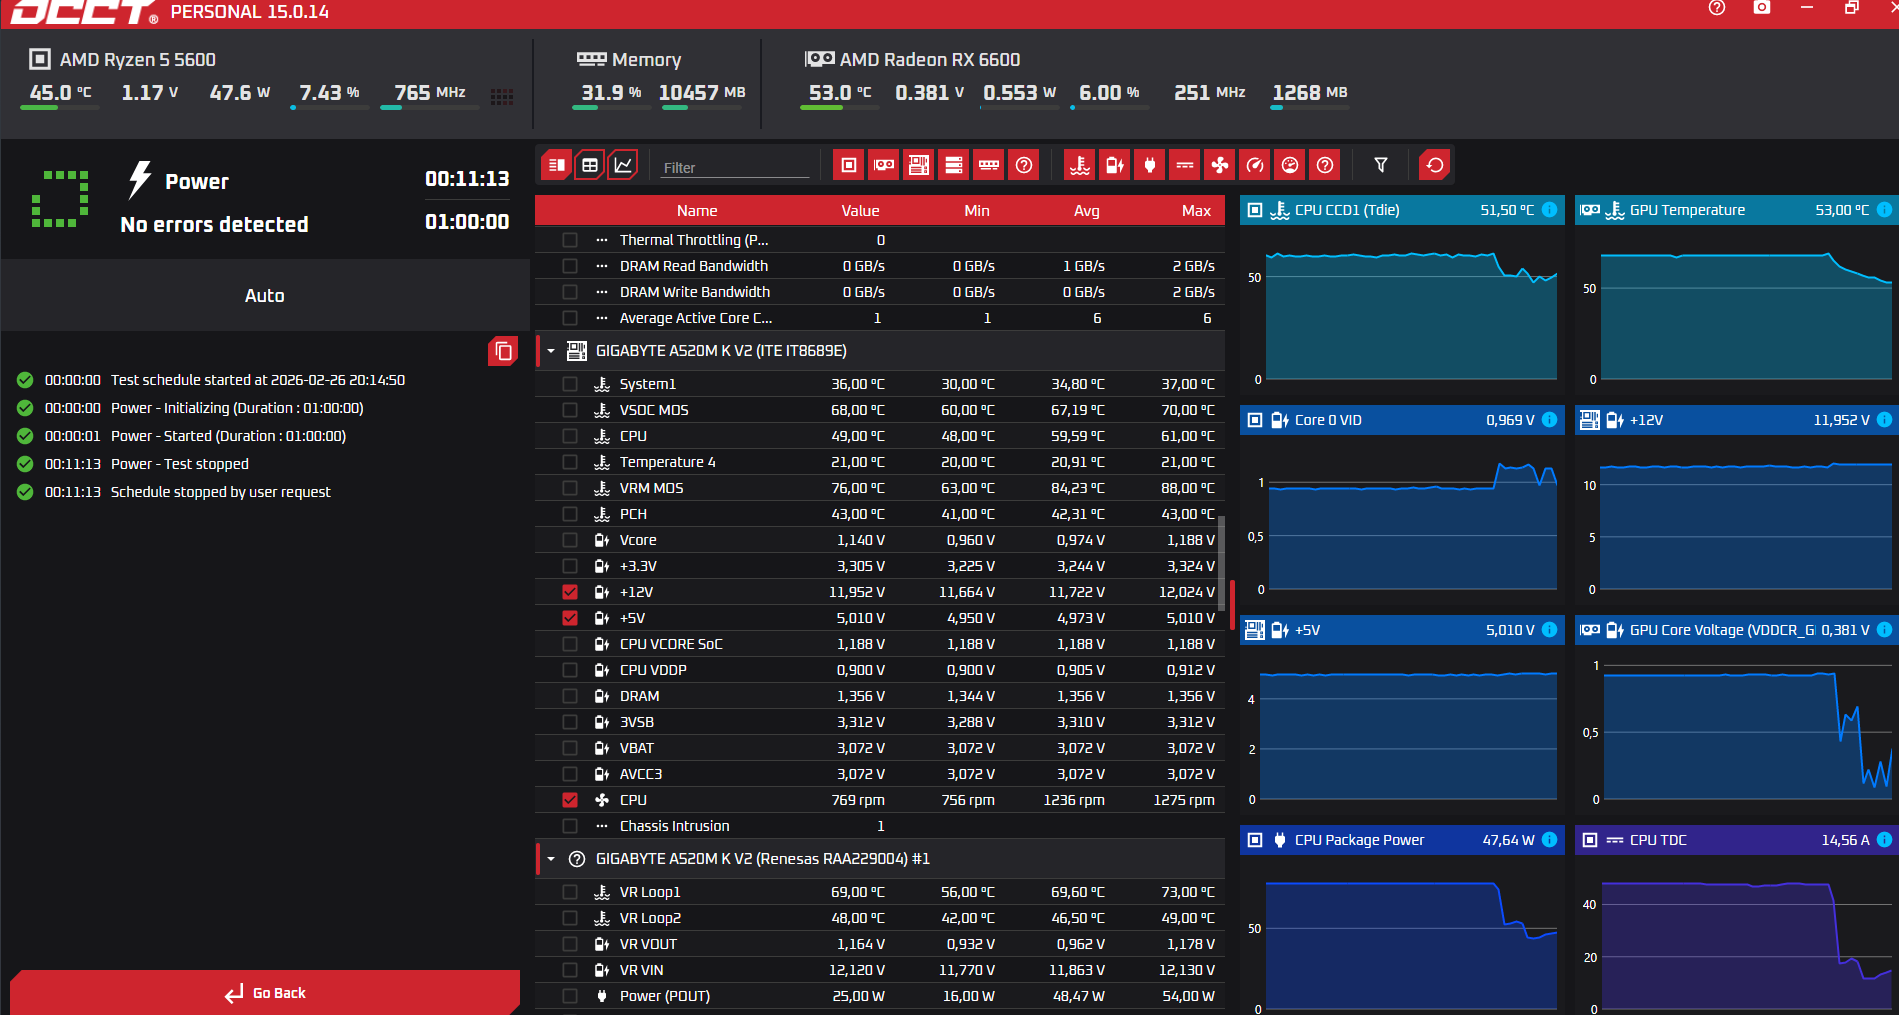Image resolution: width=1899 pixels, height=1015 pixels.
Task: Toggle fan sensor type filter
Action: 1220,165
